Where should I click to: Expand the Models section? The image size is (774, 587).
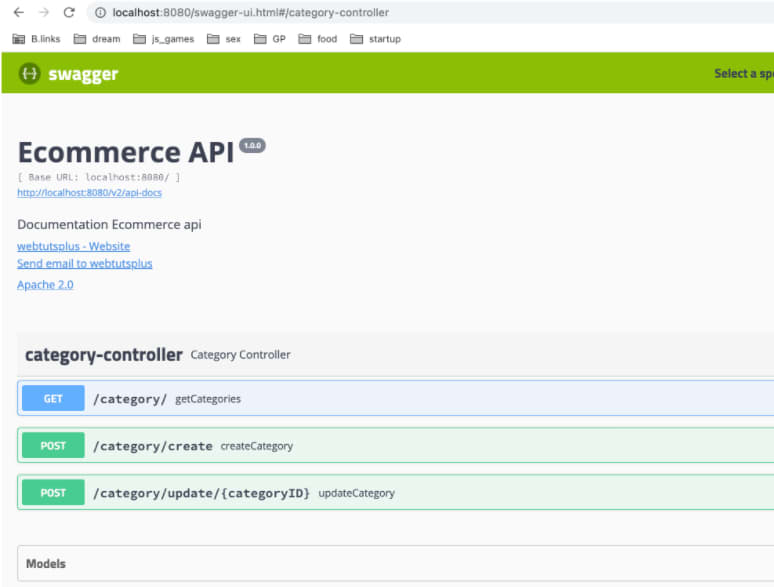395,563
